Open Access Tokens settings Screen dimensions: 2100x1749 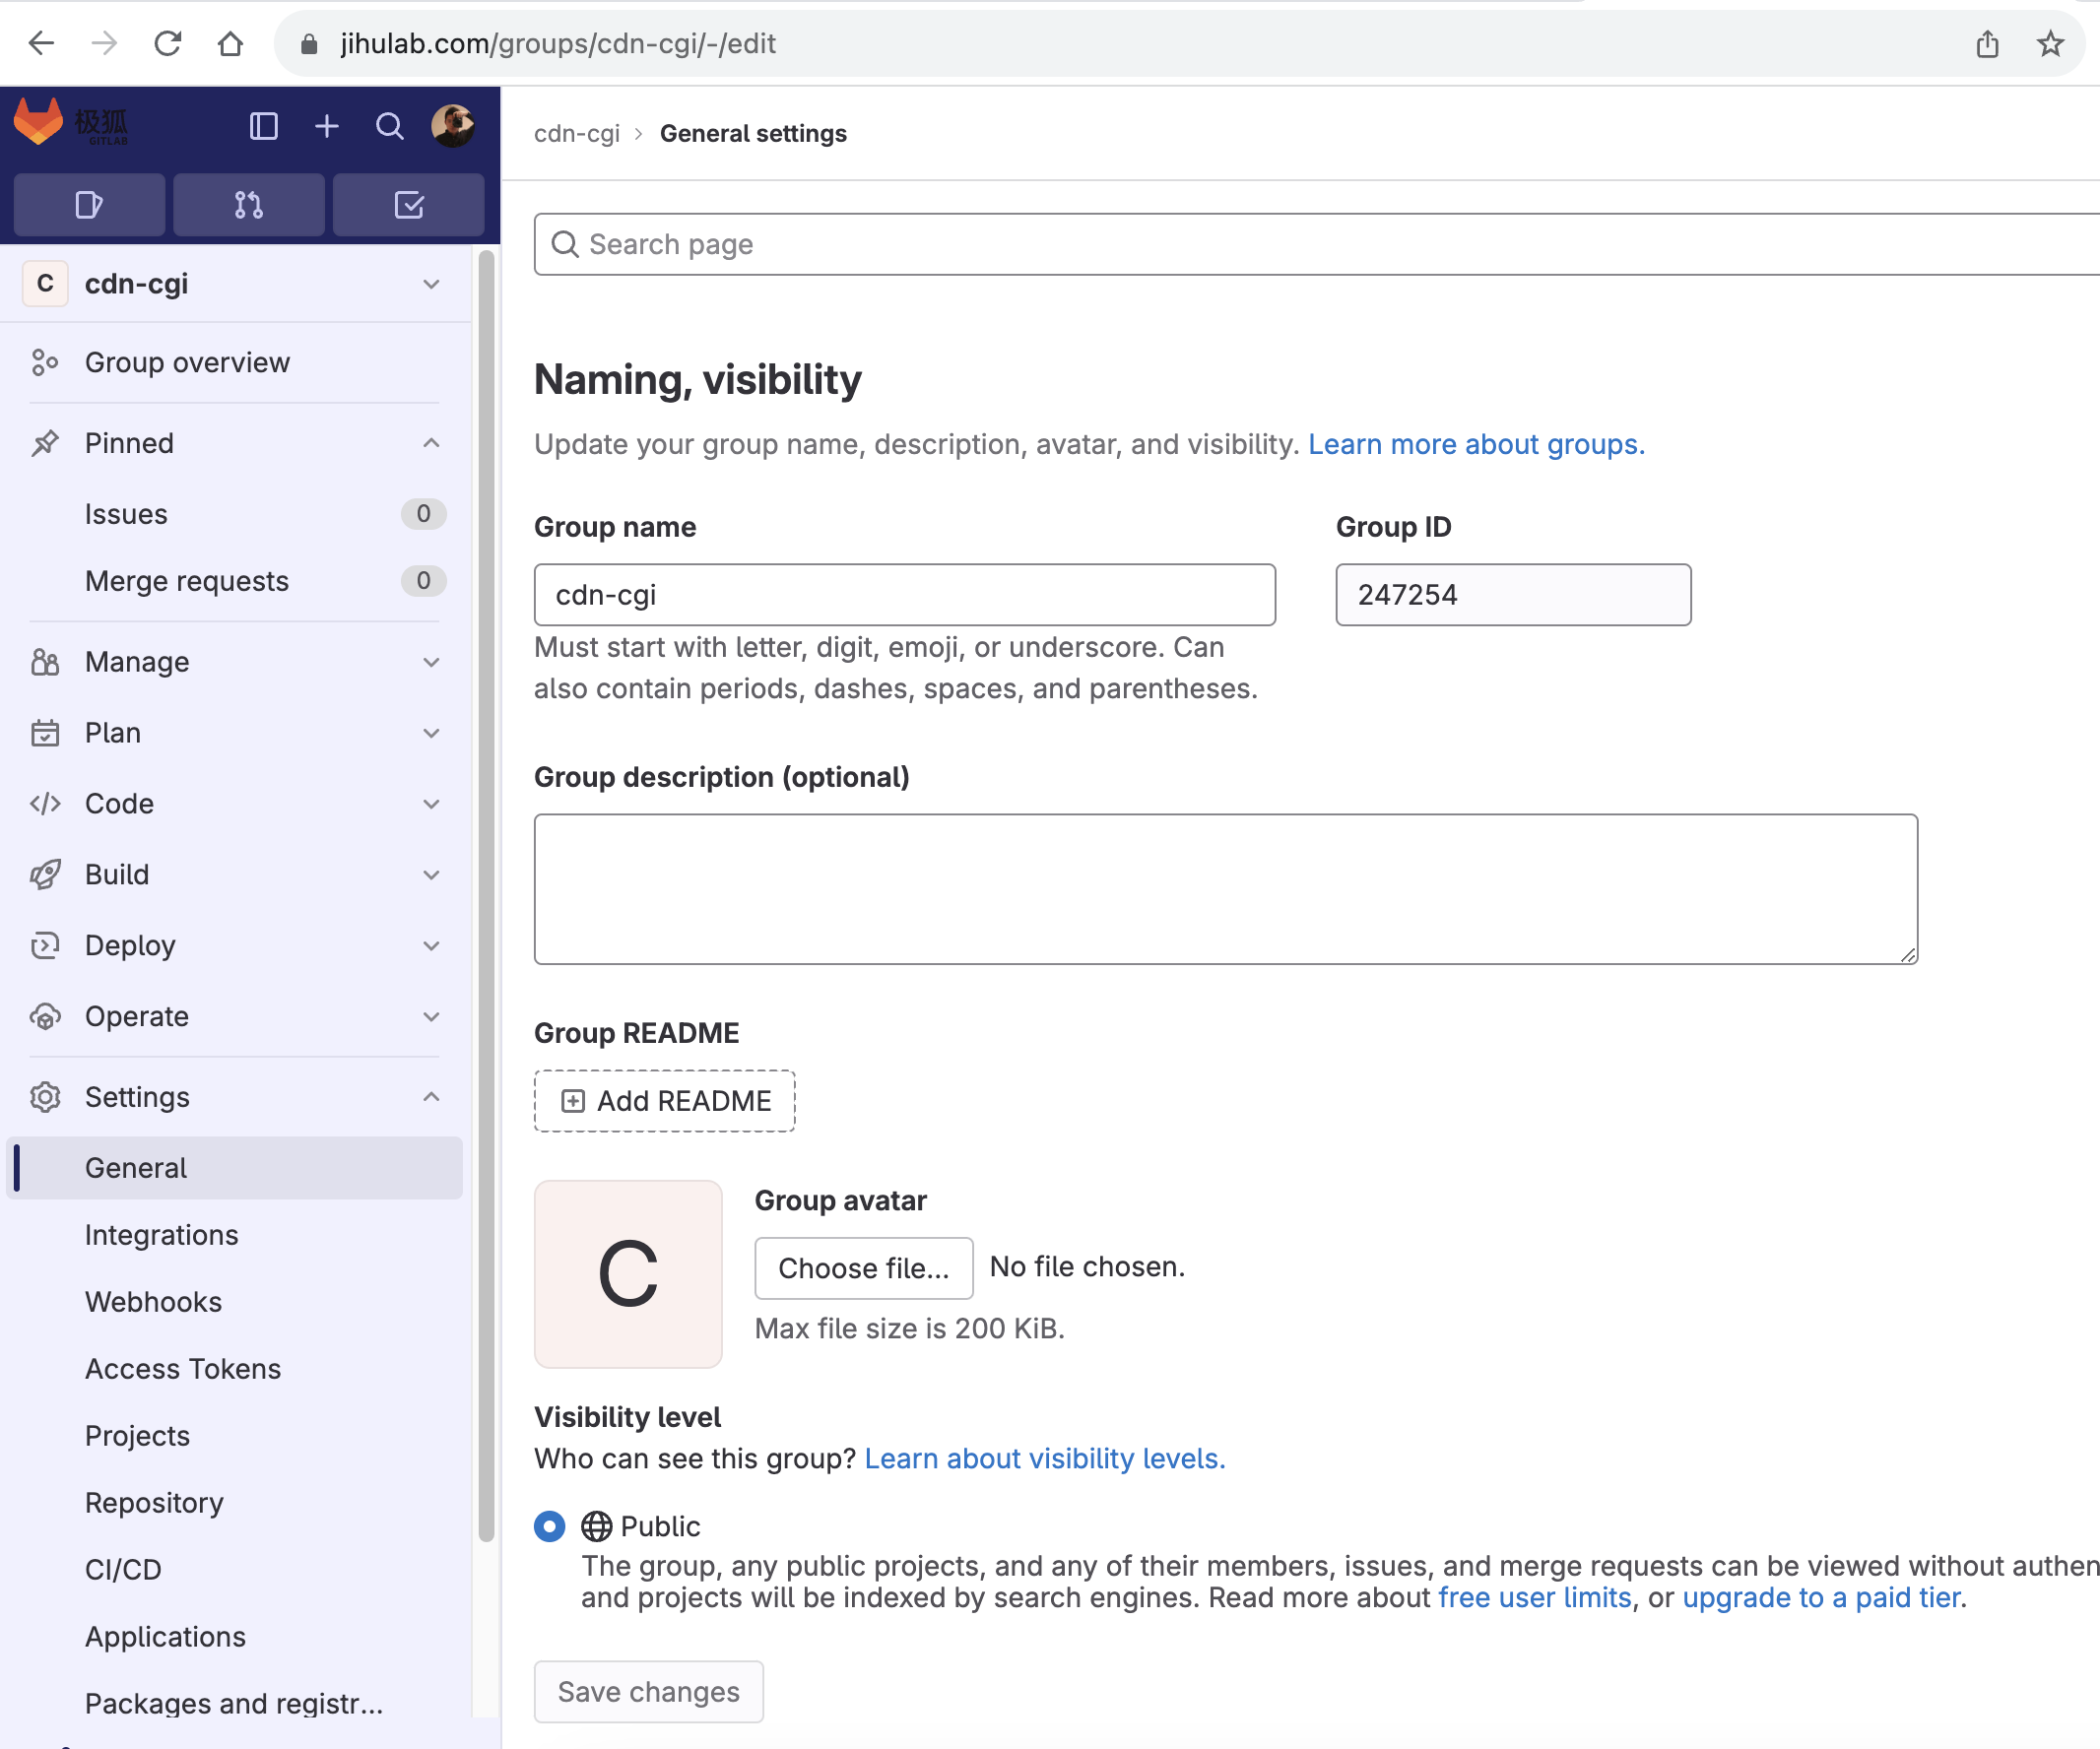[x=234, y=1369]
